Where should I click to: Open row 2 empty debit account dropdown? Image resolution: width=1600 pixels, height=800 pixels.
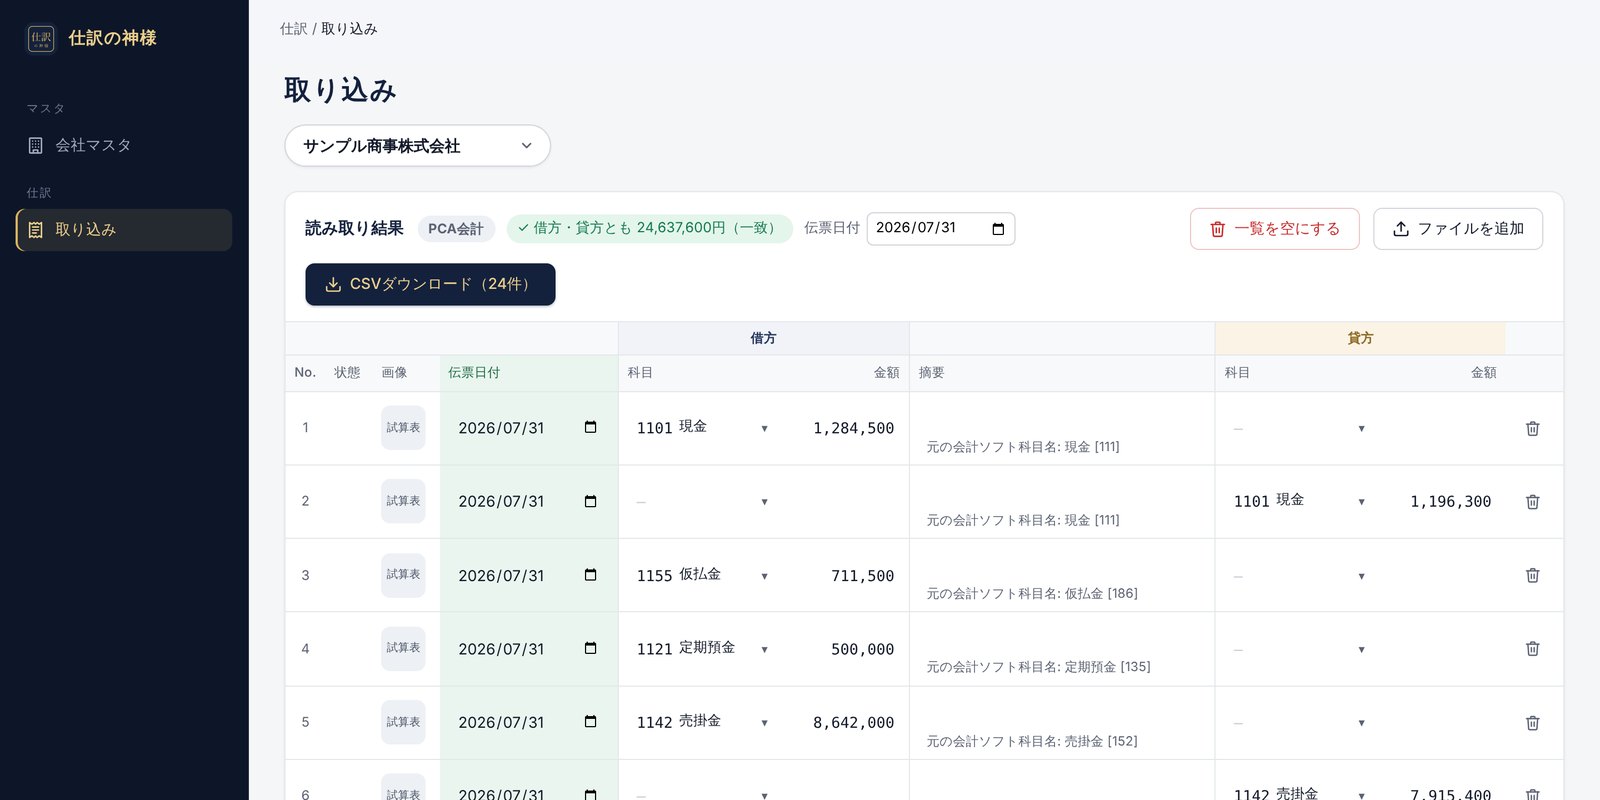click(x=702, y=501)
